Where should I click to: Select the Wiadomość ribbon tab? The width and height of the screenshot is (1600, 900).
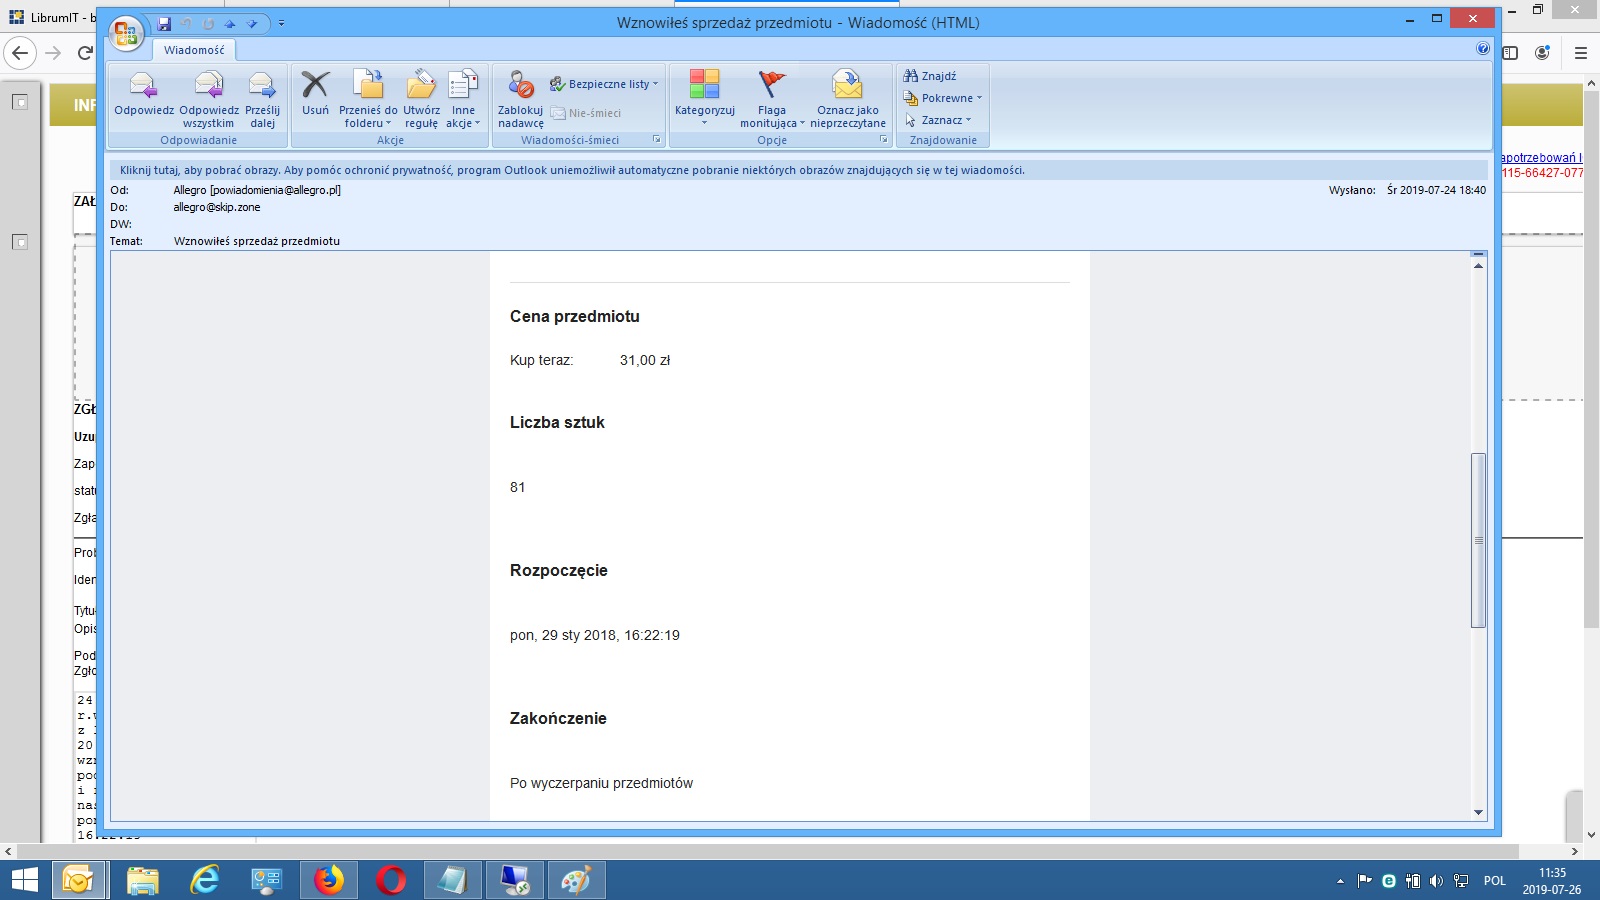tap(194, 50)
